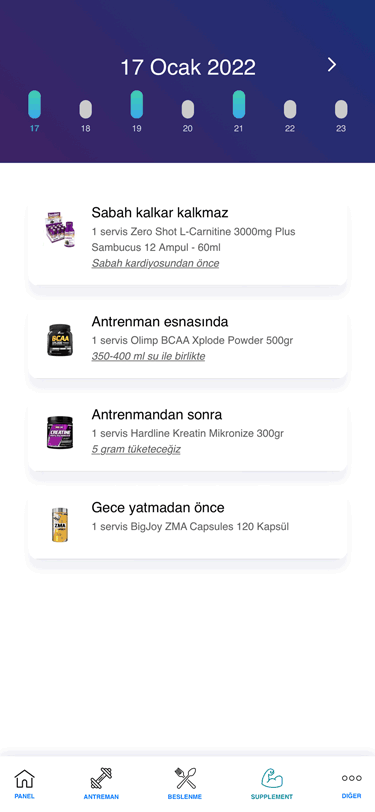
Task: Select the day 21 pill marker
Action: 239,104
